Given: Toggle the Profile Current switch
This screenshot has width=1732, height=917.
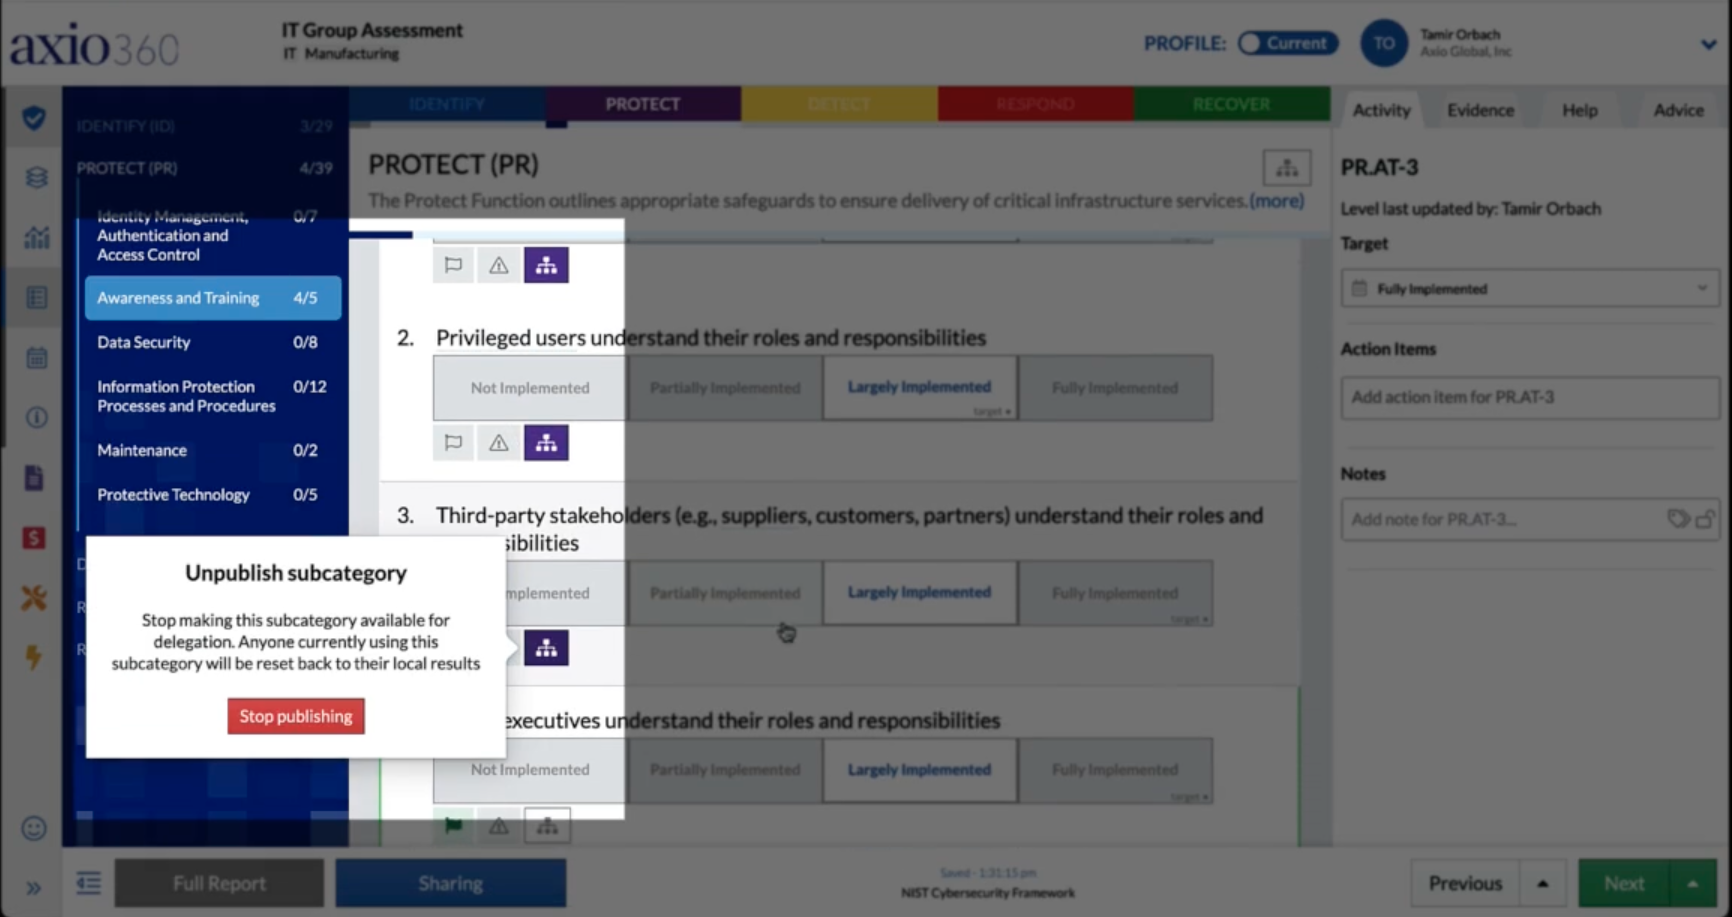Looking at the screenshot, I should tap(1288, 43).
